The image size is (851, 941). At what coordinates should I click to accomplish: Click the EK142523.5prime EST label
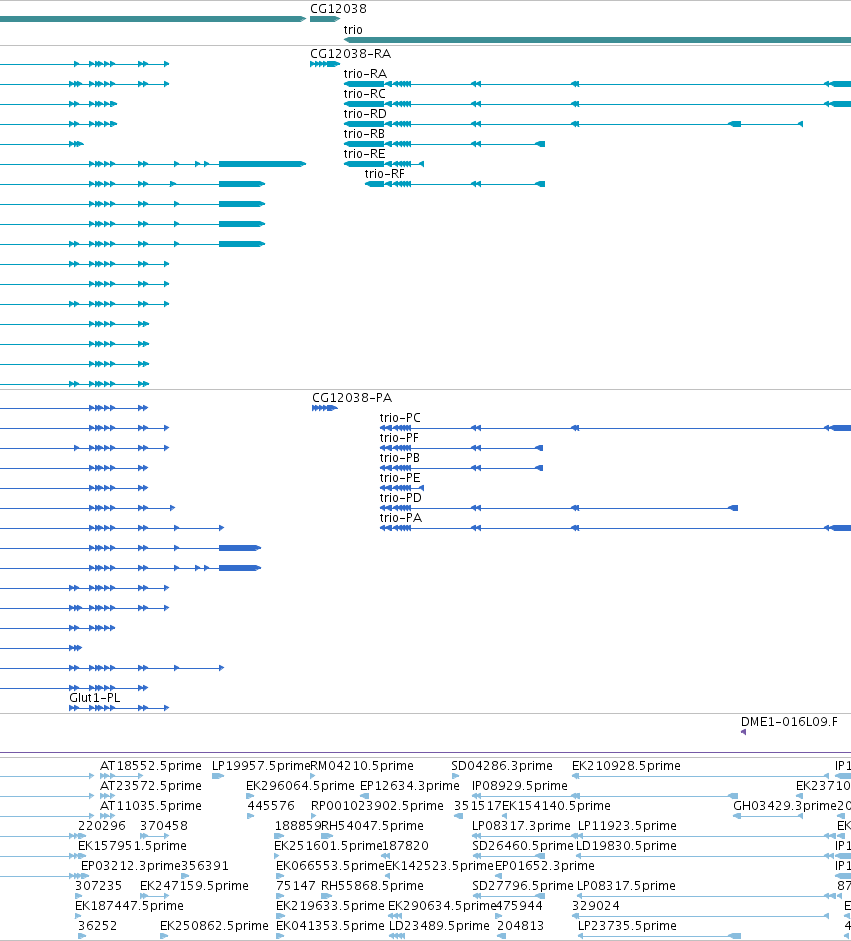click(x=439, y=865)
